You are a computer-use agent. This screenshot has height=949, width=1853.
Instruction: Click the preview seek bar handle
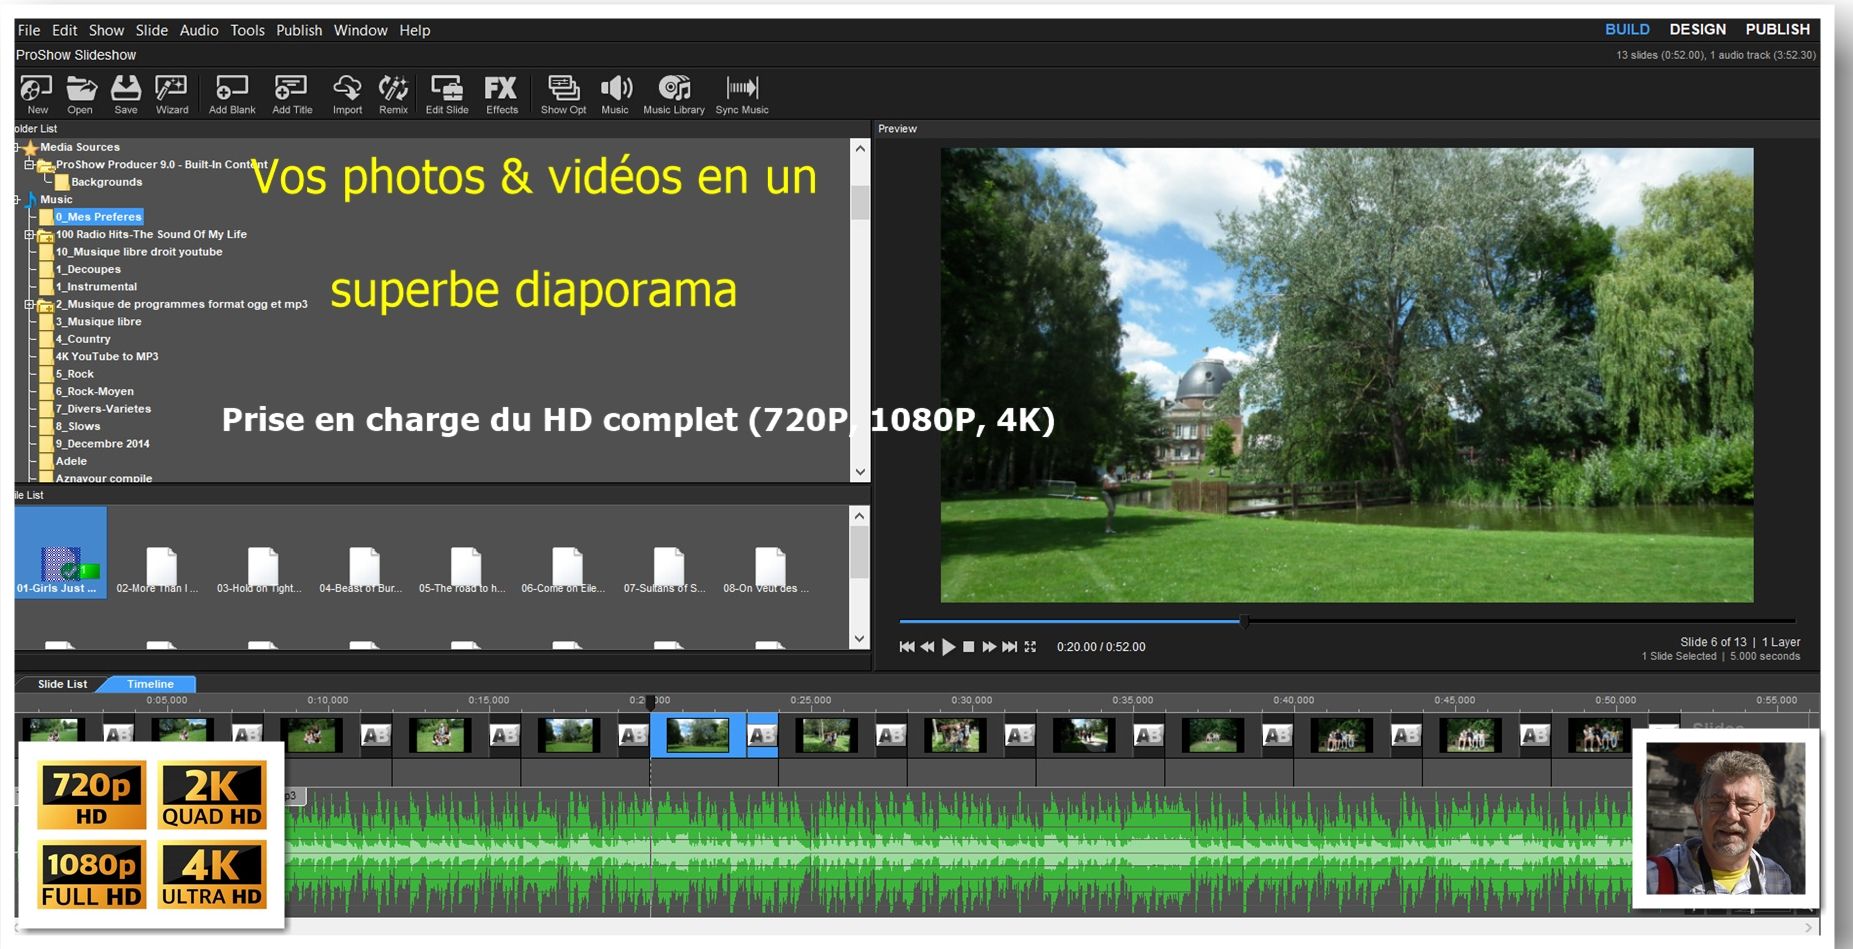click(x=1244, y=621)
